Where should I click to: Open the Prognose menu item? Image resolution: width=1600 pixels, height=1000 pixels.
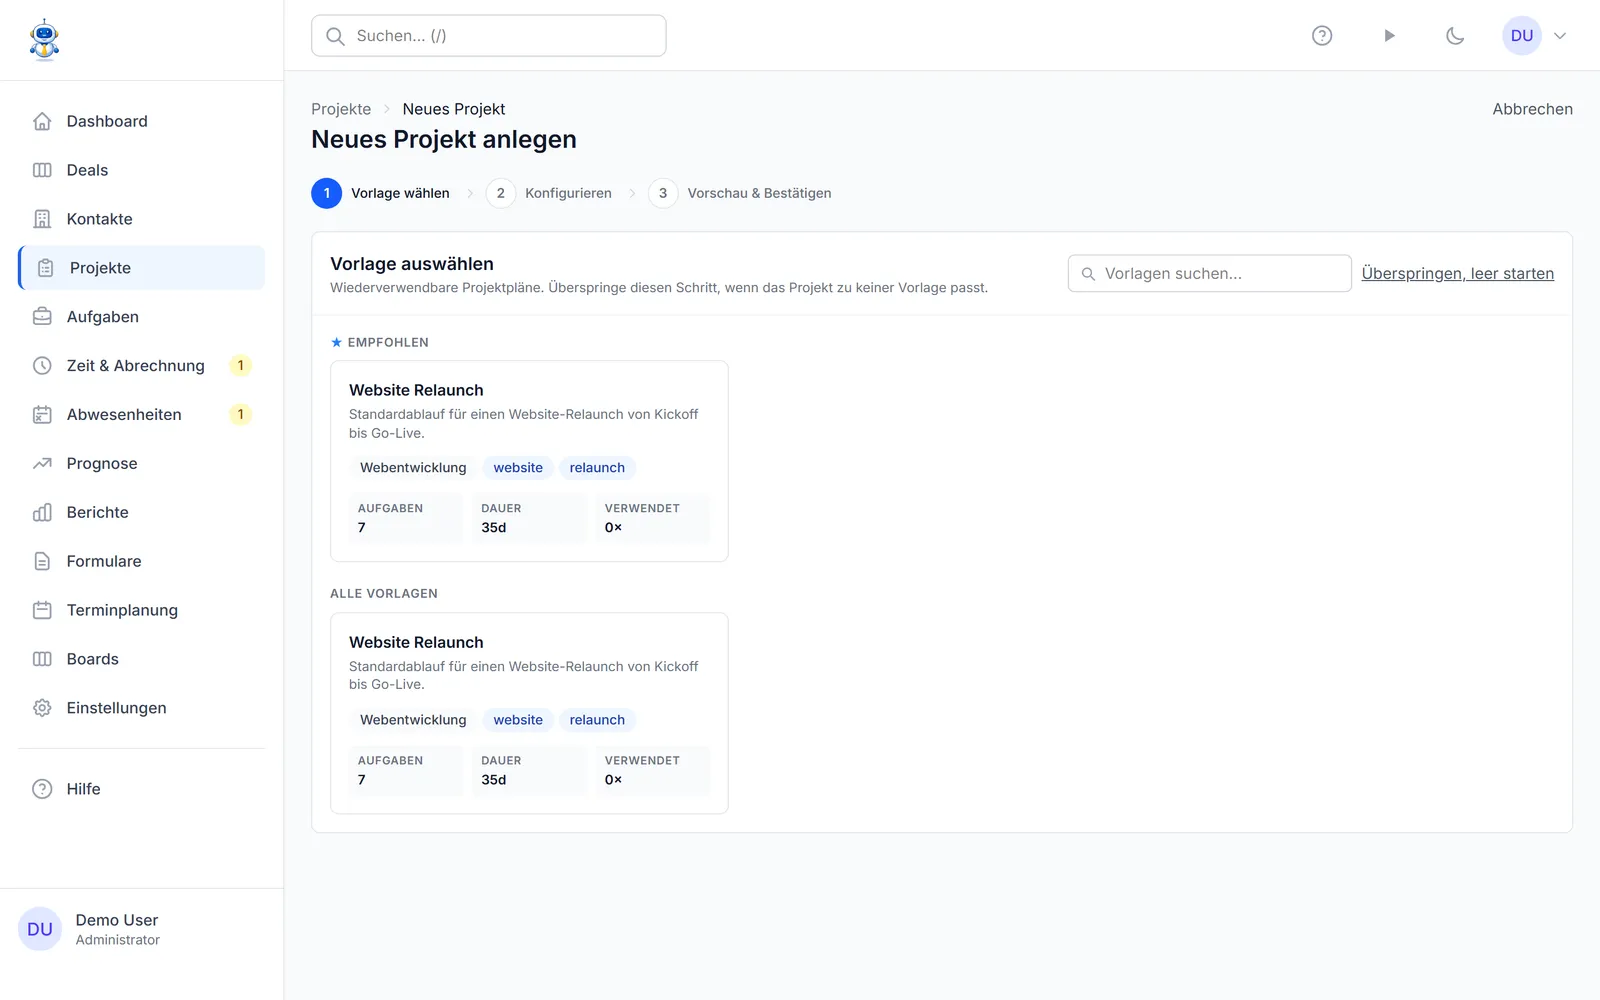141,464
